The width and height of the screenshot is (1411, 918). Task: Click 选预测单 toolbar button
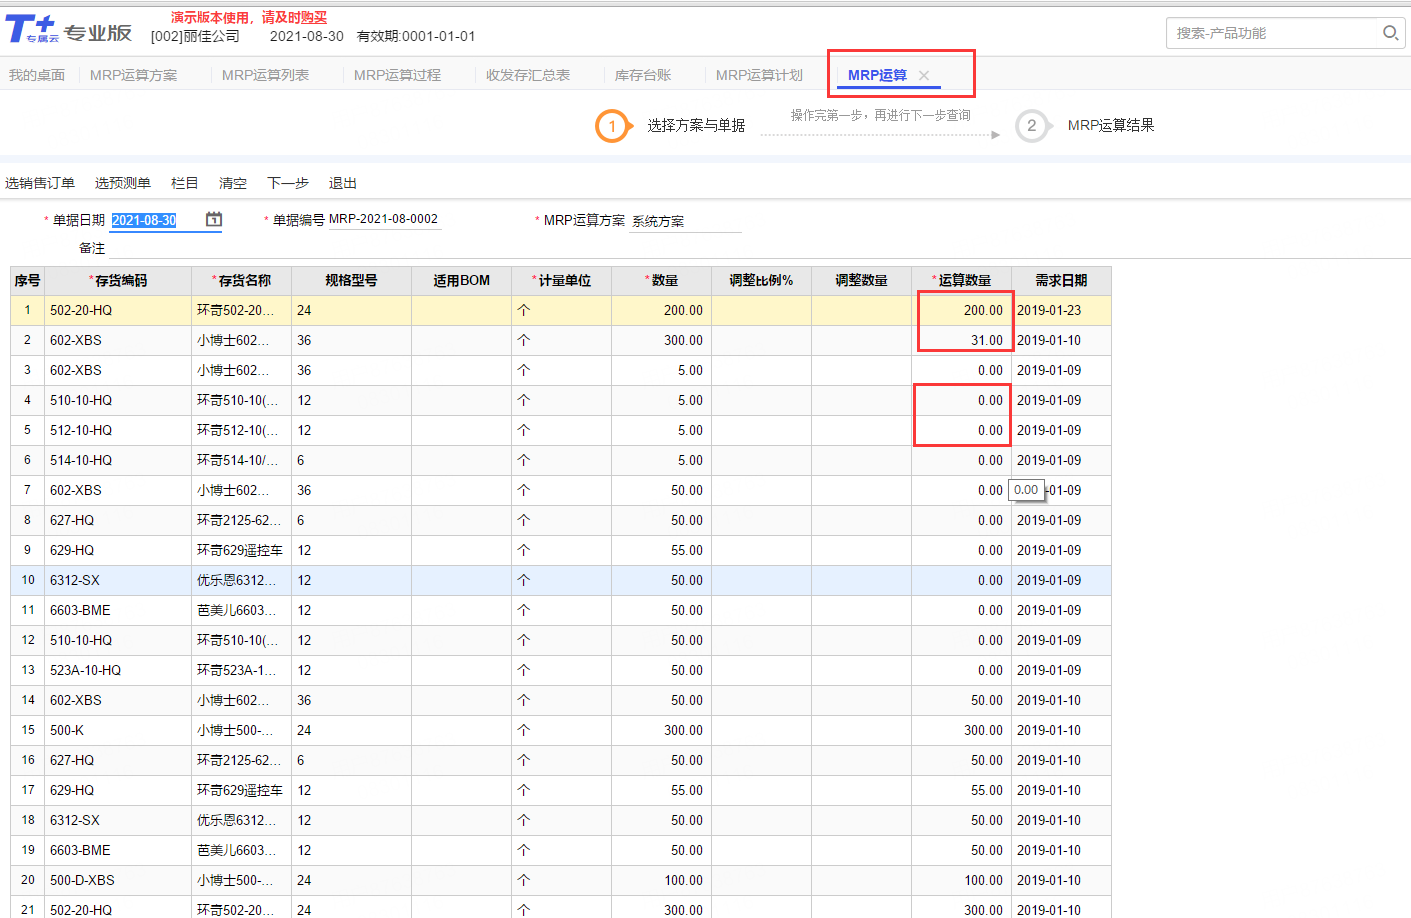123,183
